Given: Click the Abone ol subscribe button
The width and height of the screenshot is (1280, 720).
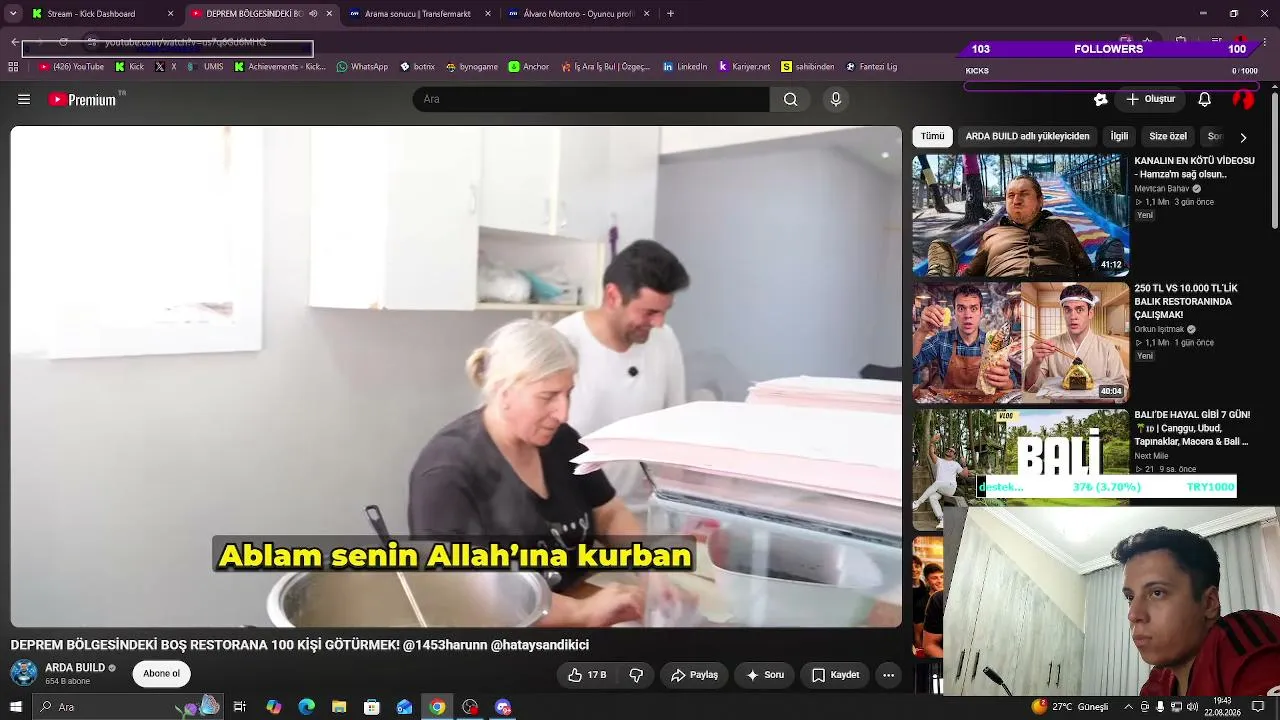Looking at the screenshot, I should pyautogui.click(x=161, y=674).
